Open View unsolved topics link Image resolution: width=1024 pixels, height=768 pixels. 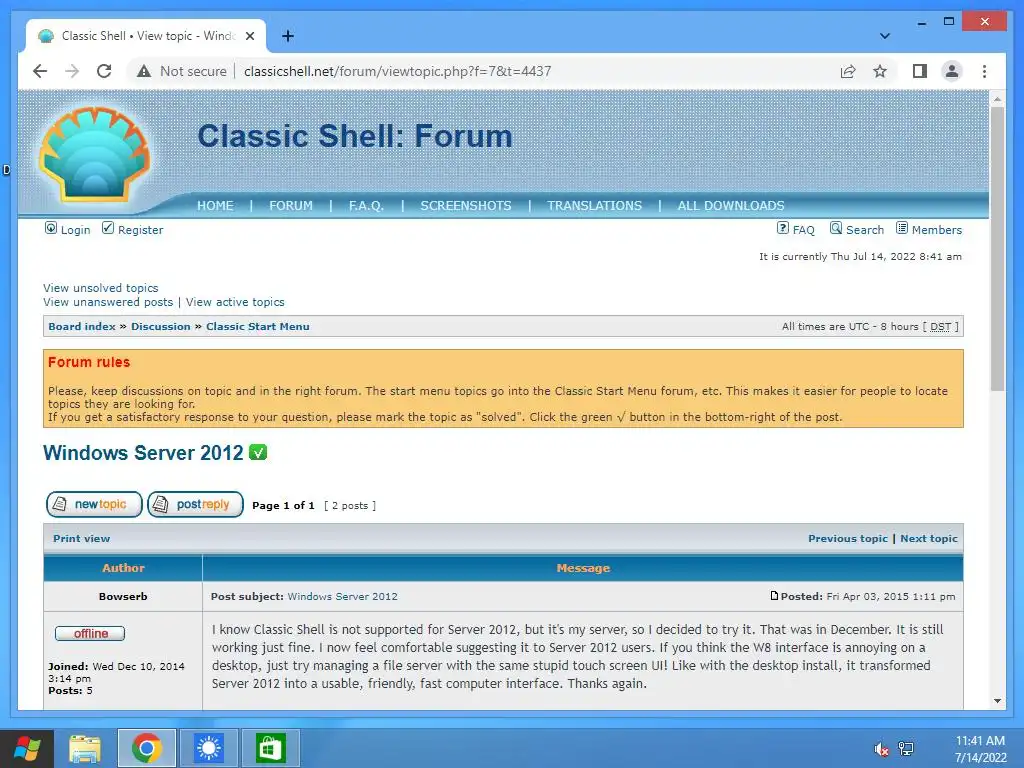point(101,288)
